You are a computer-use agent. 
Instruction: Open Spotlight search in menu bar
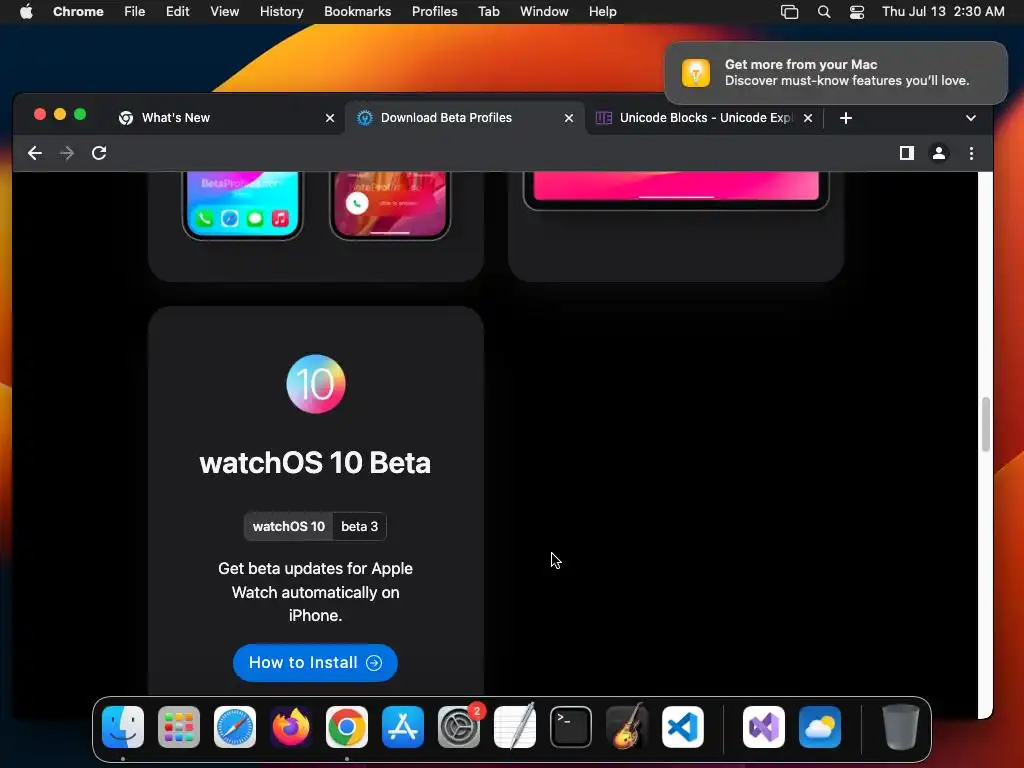coord(824,11)
